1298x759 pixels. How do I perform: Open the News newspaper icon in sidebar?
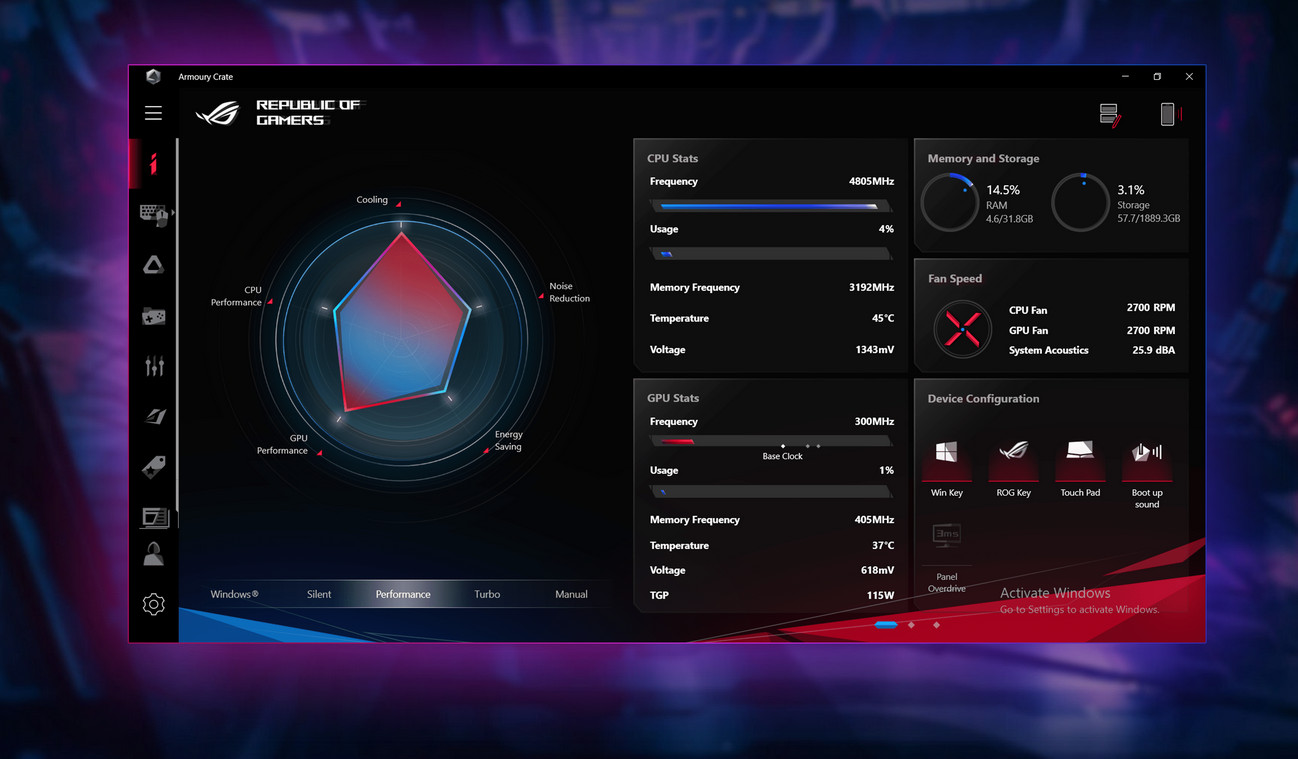(x=155, y=517)
